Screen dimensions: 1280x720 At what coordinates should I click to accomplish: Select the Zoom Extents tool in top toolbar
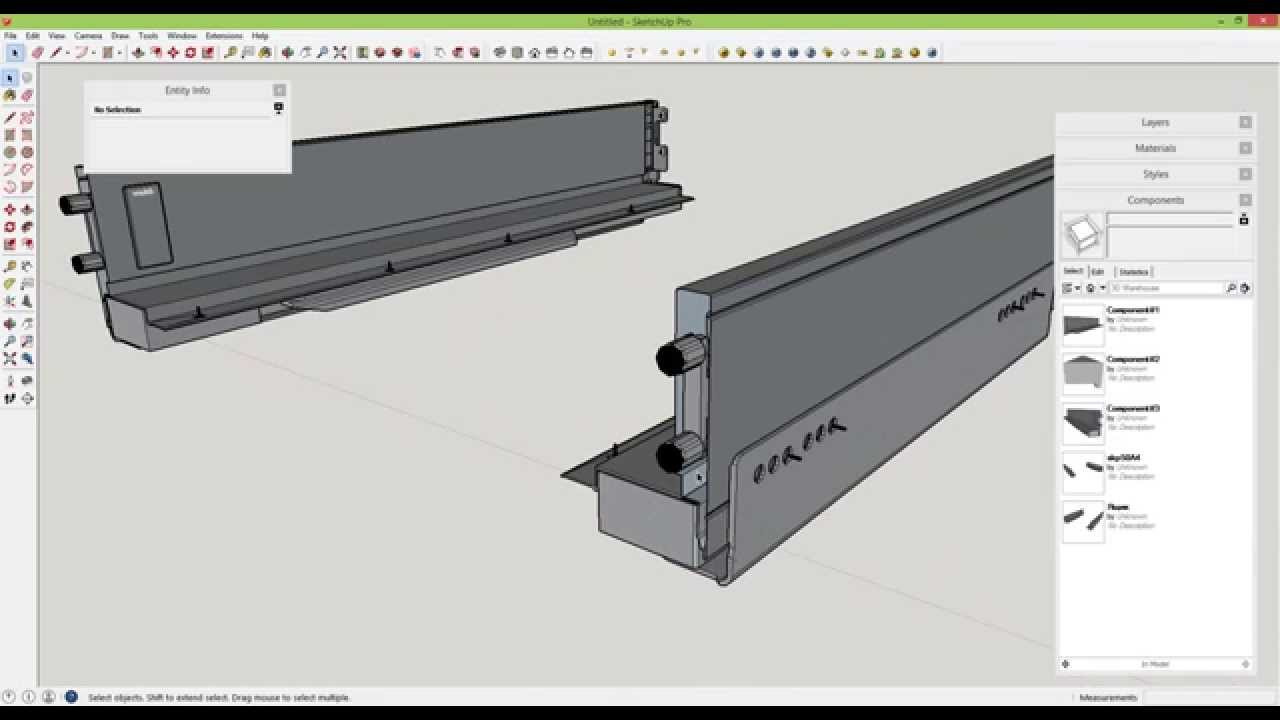(x=340, y=53)
